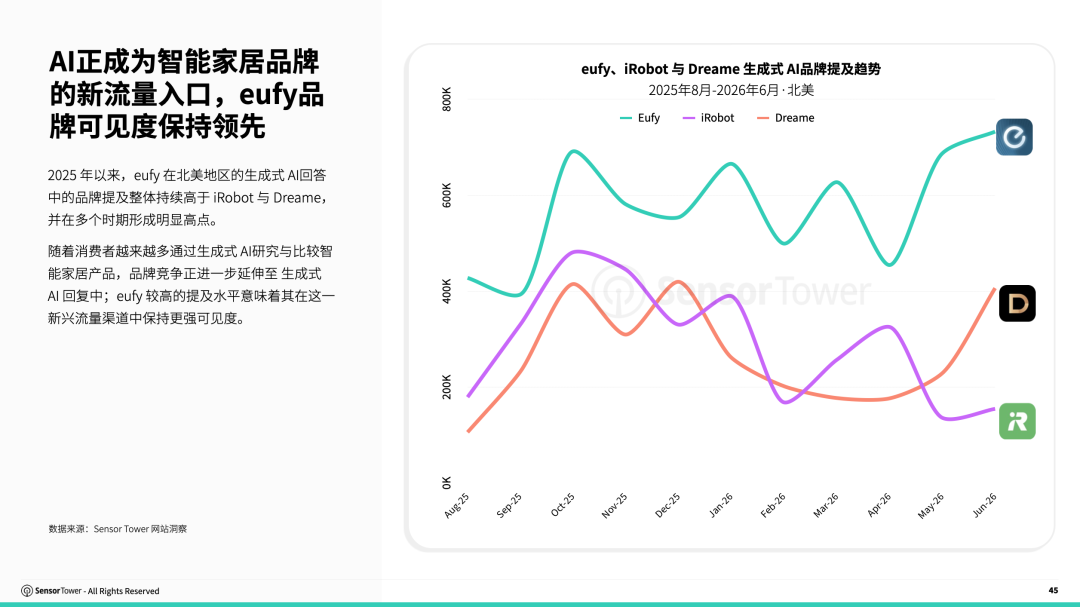Click the 200K y-axis label
This screenshot has height=607, width=1080.
(x=446, y=387)
